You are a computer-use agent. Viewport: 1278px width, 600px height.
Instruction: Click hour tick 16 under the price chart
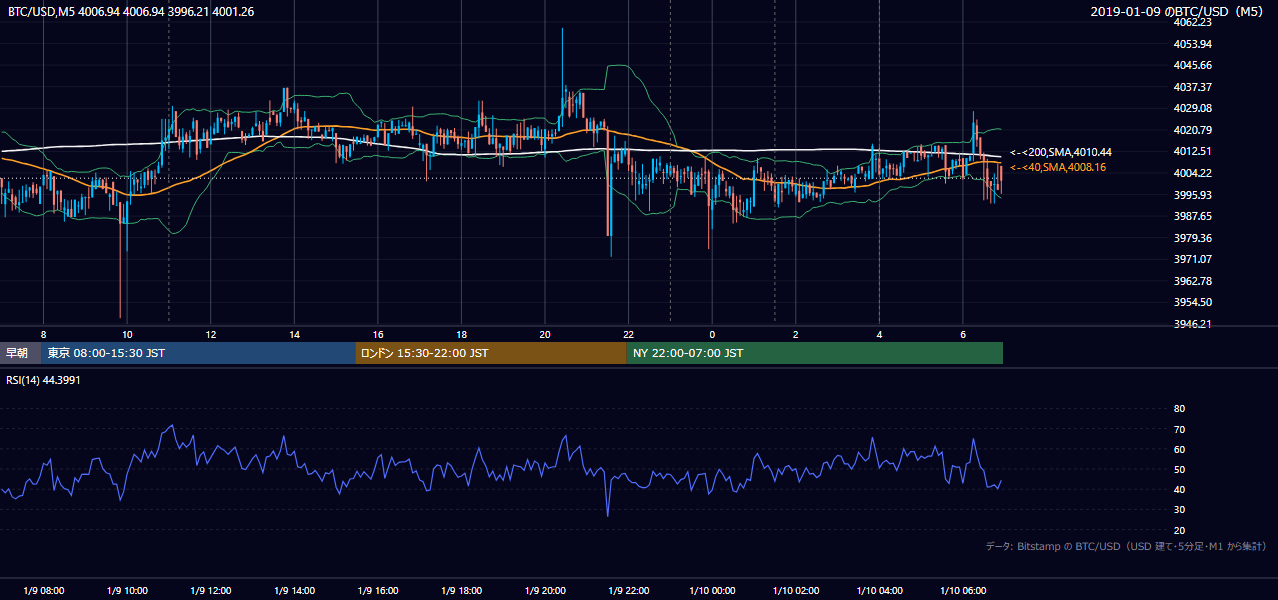click(378, 334)
